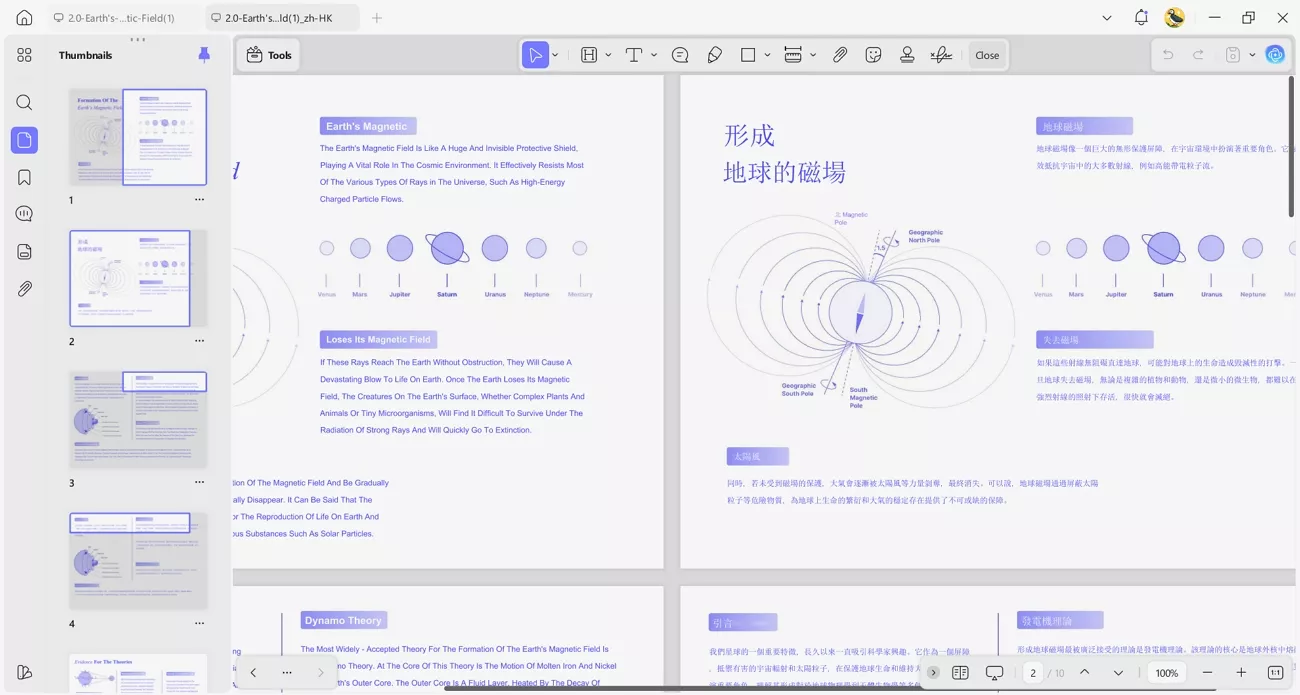This screenshot has width=1300, height=695.
Task: Click Close to exit the annotation toolbar
Action: click(987, 55)
